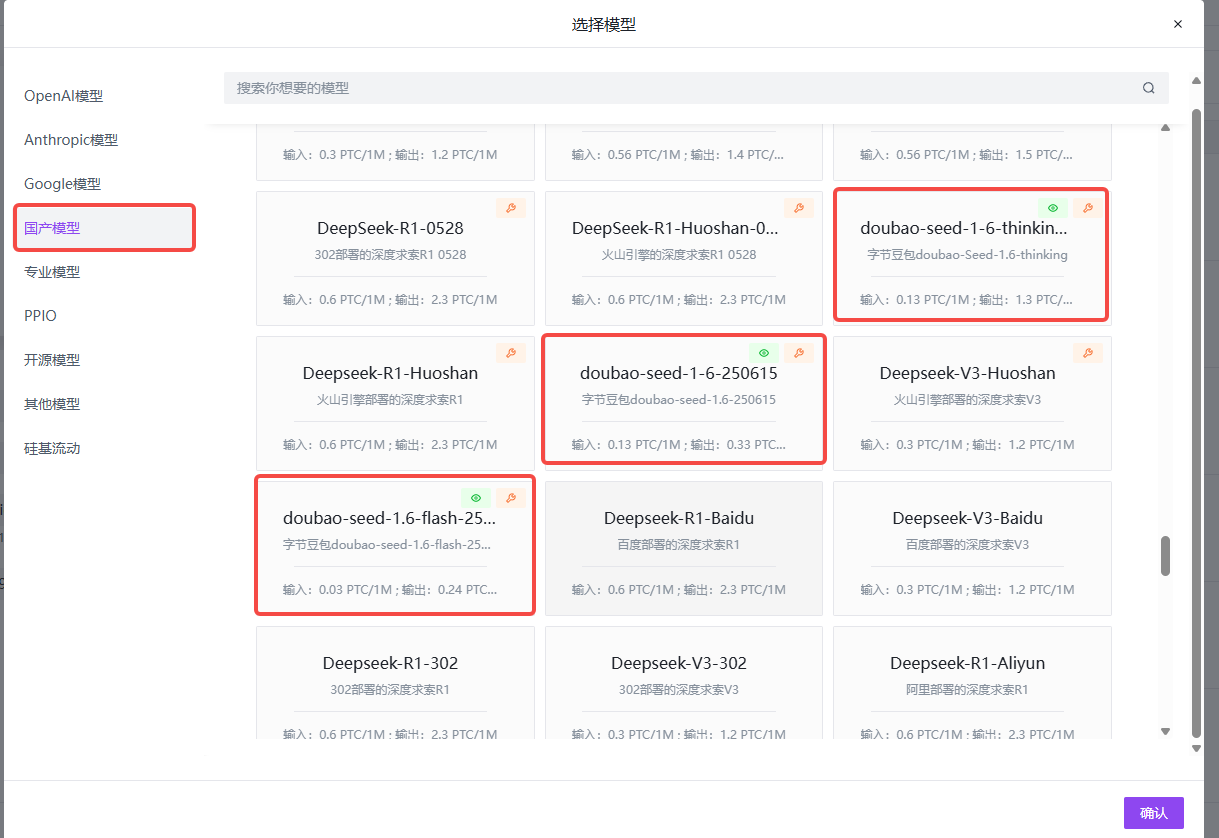
Task: Click the search magnifier icon
Action: pos(1149,88)
